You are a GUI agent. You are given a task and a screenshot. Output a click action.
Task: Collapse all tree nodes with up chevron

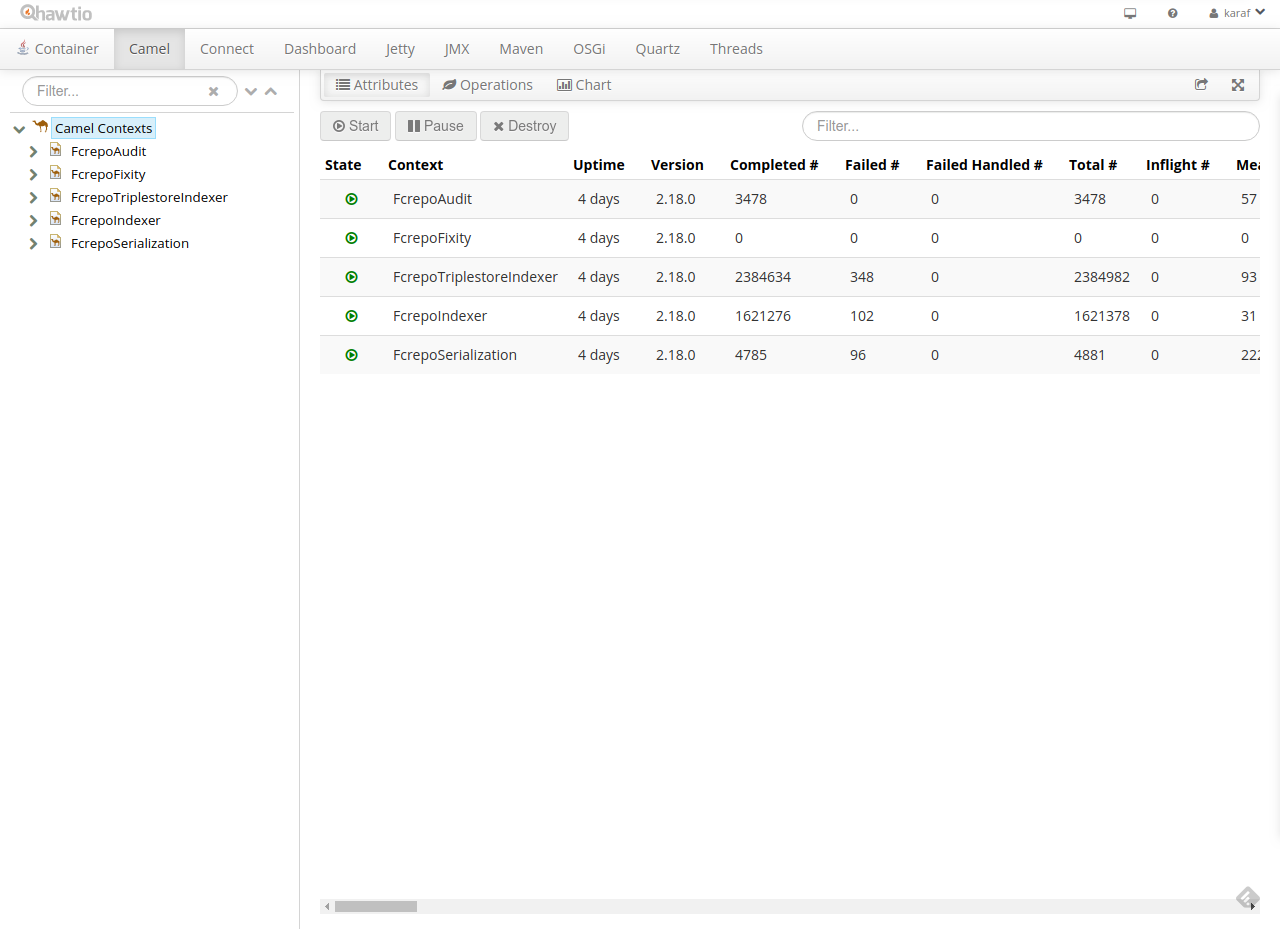click(271, 91)
